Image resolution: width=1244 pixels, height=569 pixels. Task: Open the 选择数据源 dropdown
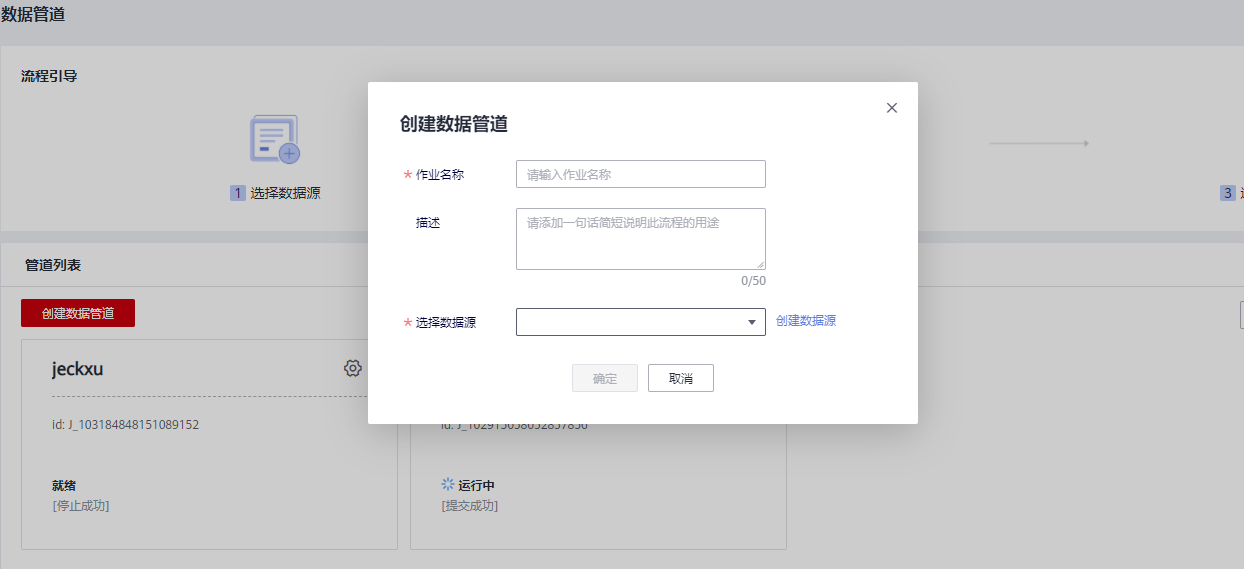(641, 322)
